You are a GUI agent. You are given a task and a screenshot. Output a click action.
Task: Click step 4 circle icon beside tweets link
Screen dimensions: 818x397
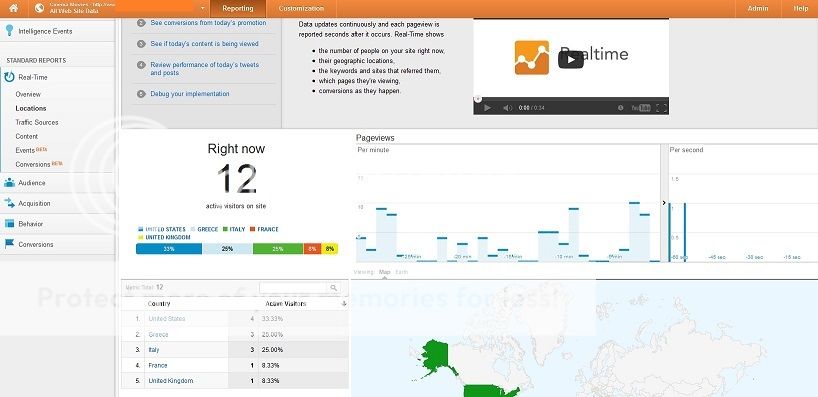[x=141, y=65]
